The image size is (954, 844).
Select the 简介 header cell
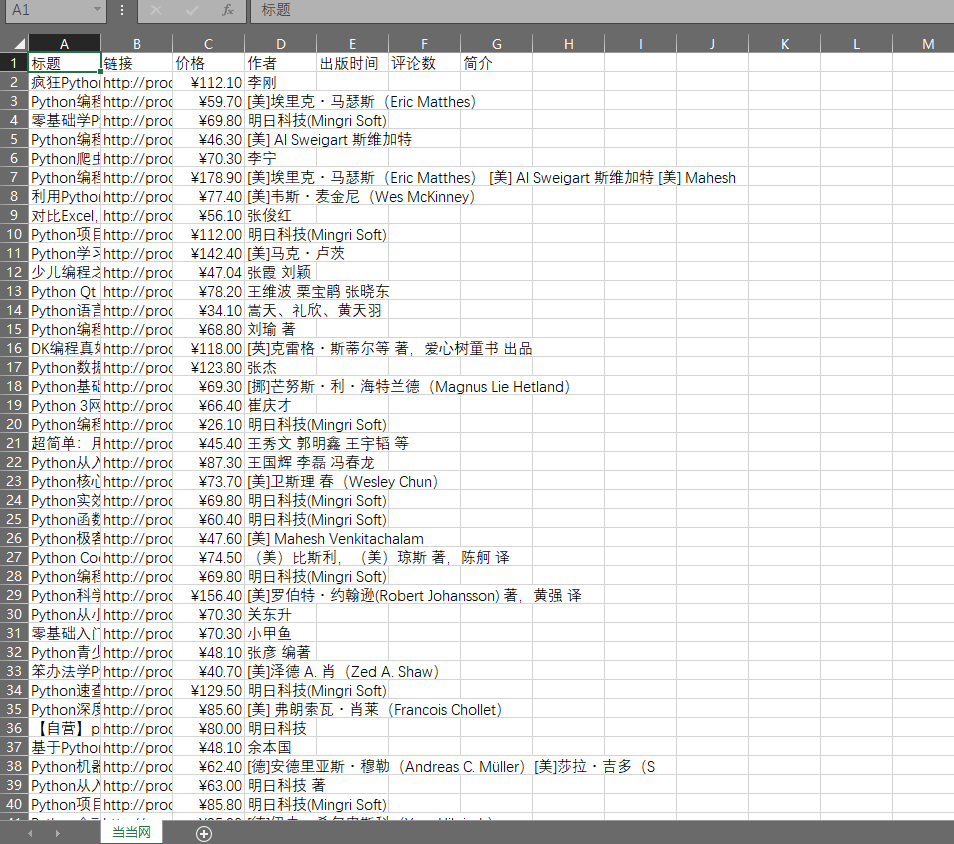496,63
